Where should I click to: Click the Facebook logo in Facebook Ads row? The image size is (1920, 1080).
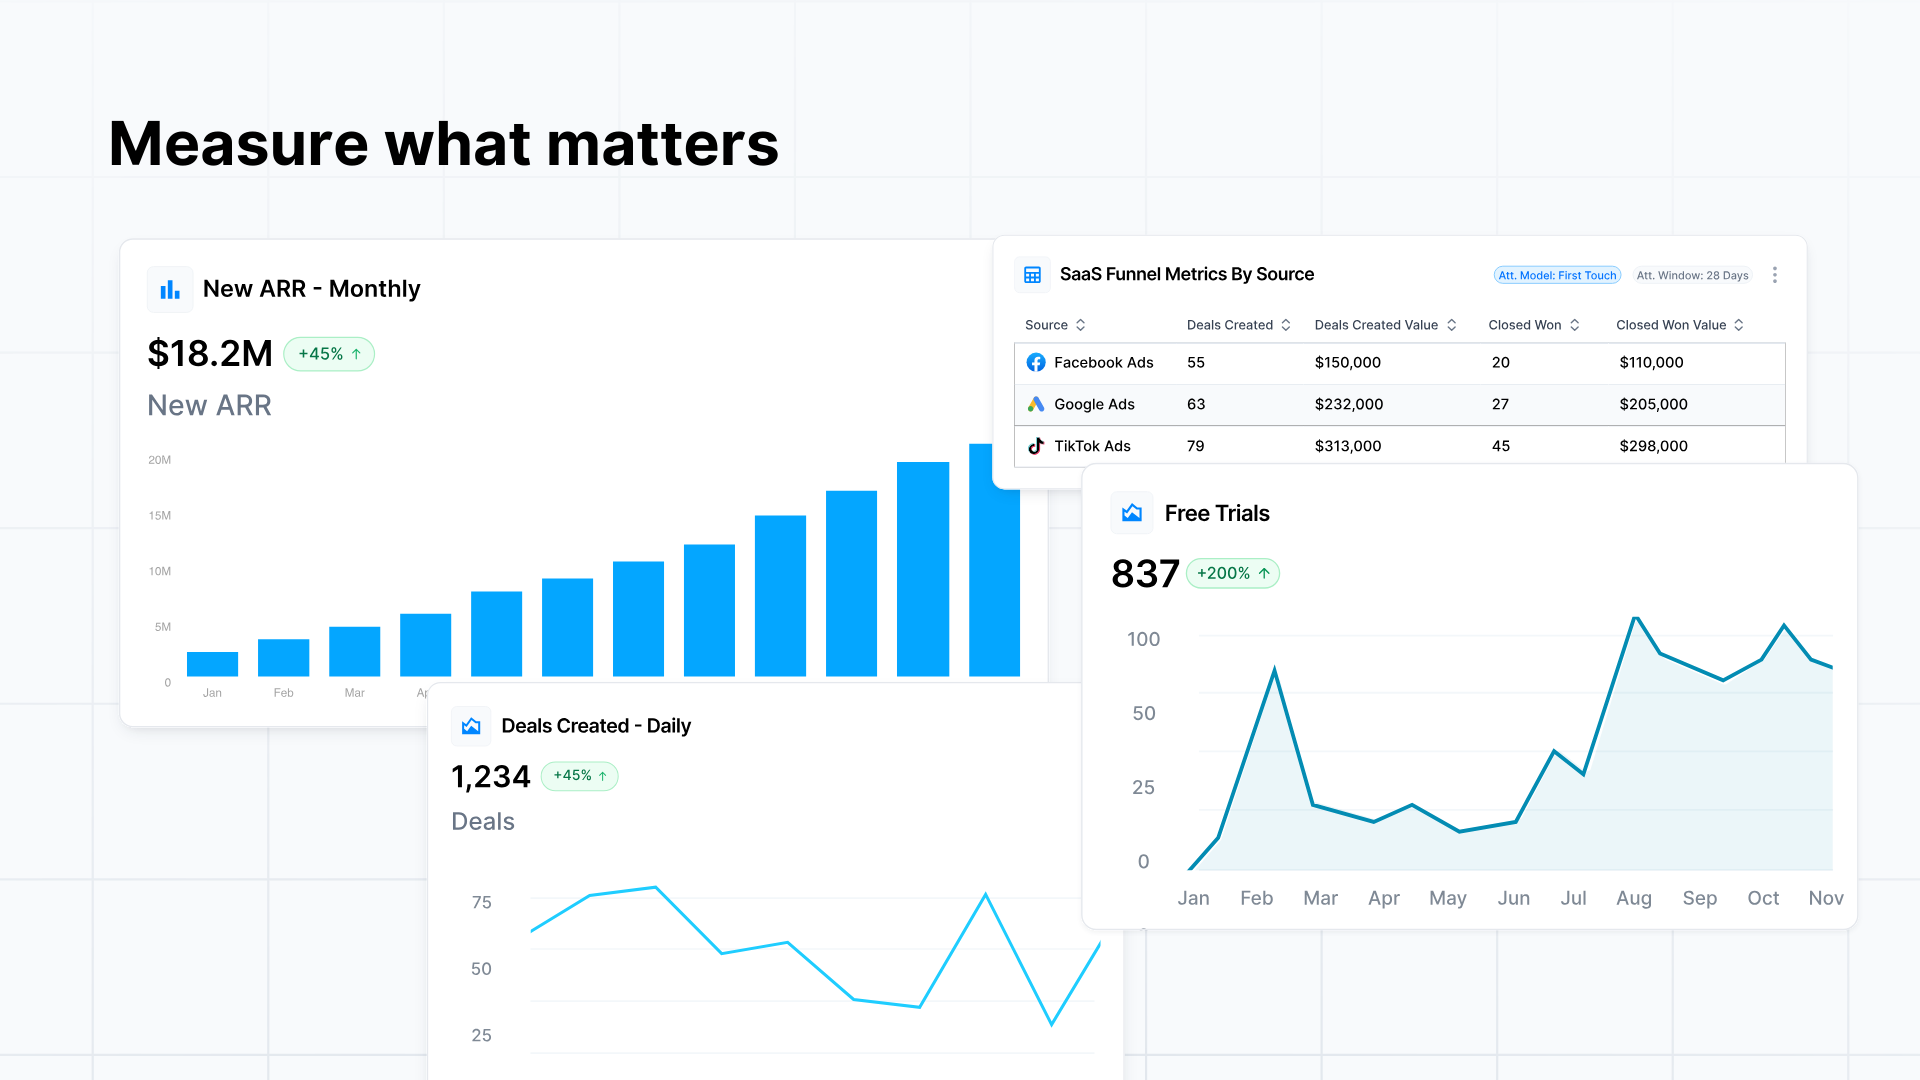pos(1036,362)
